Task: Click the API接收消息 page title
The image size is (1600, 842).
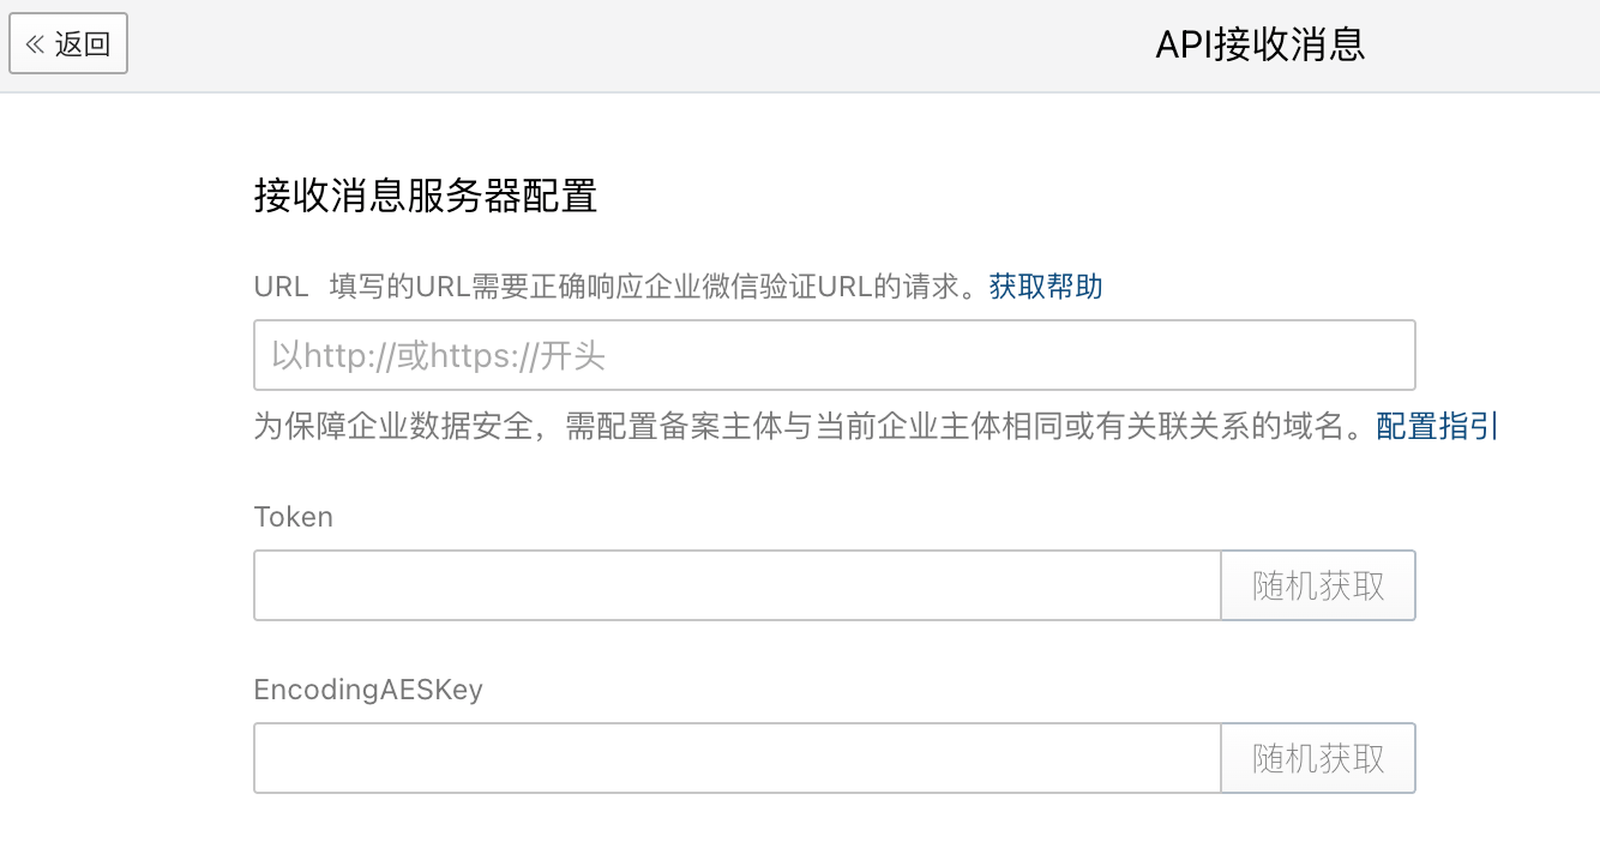Action: 1260,45
